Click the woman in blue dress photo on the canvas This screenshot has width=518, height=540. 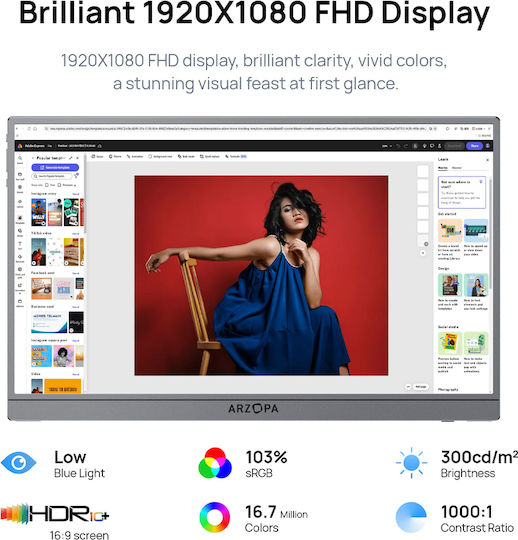pos(261,275)
